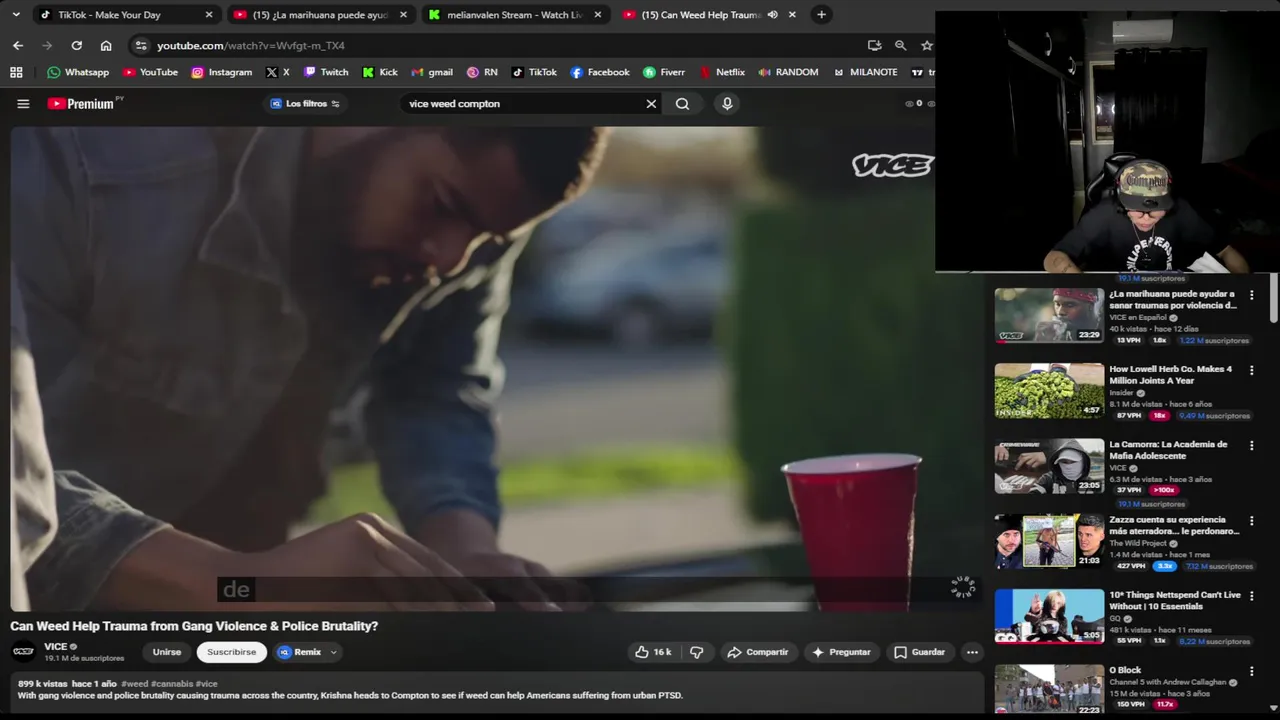Open RN bookmark

click(482, 72)
